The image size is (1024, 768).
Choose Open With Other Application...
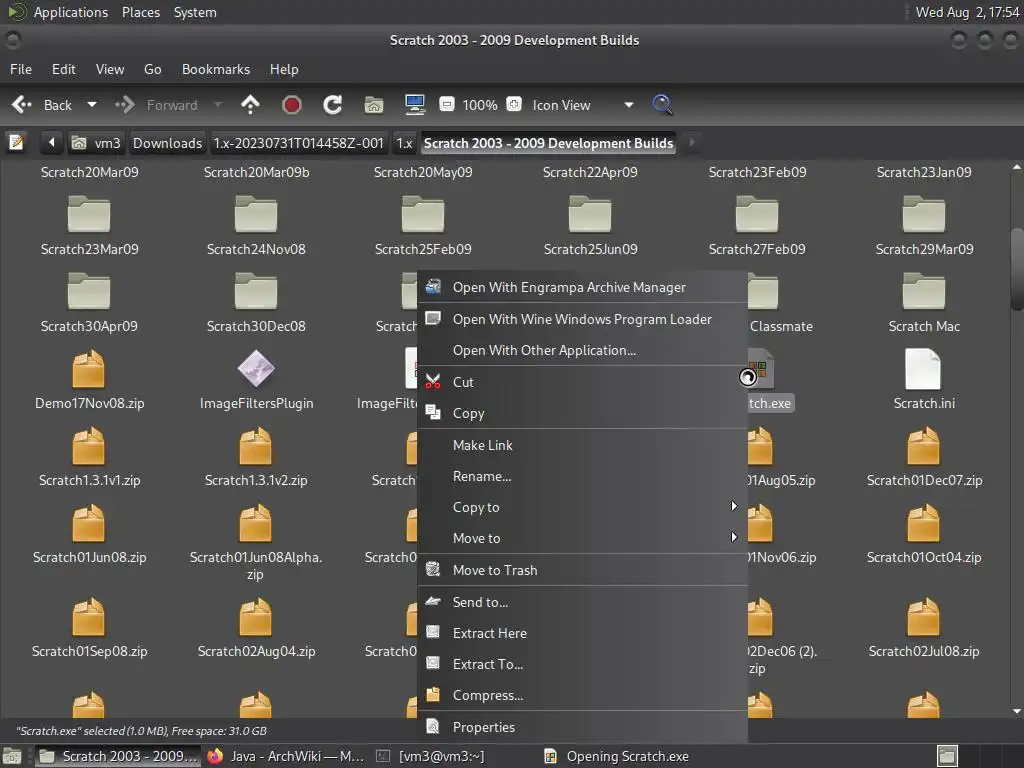coord(583,351)
